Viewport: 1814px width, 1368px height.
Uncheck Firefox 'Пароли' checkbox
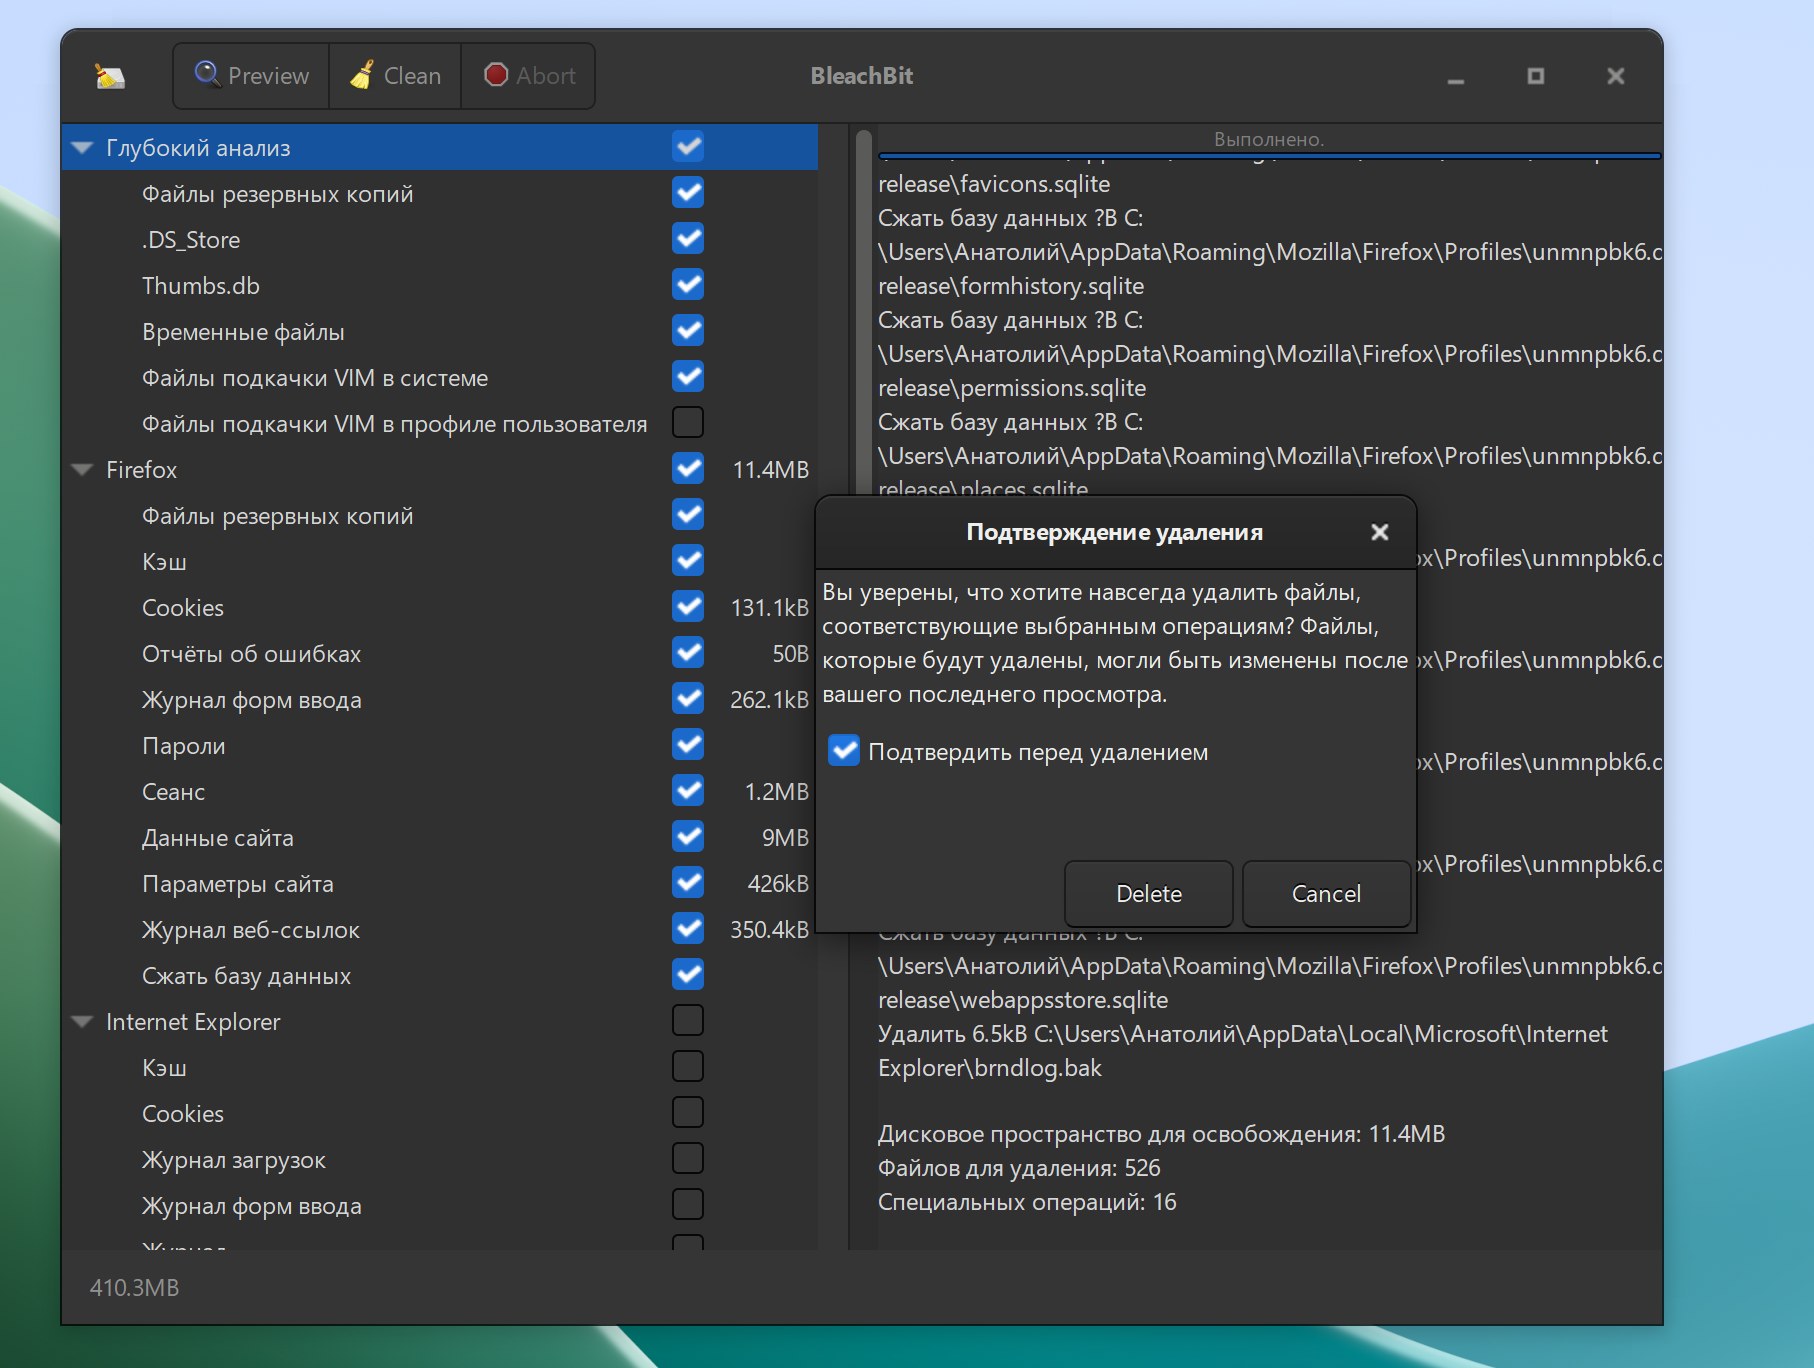(688, 745)
